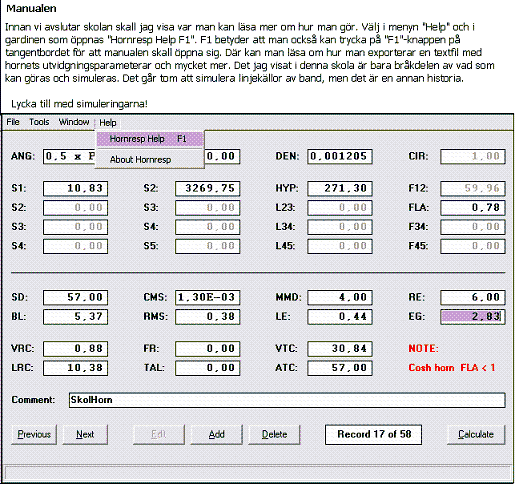Select the VTC field showing 30,84
This screenshot has width=515, height=484.
[340, 349]
